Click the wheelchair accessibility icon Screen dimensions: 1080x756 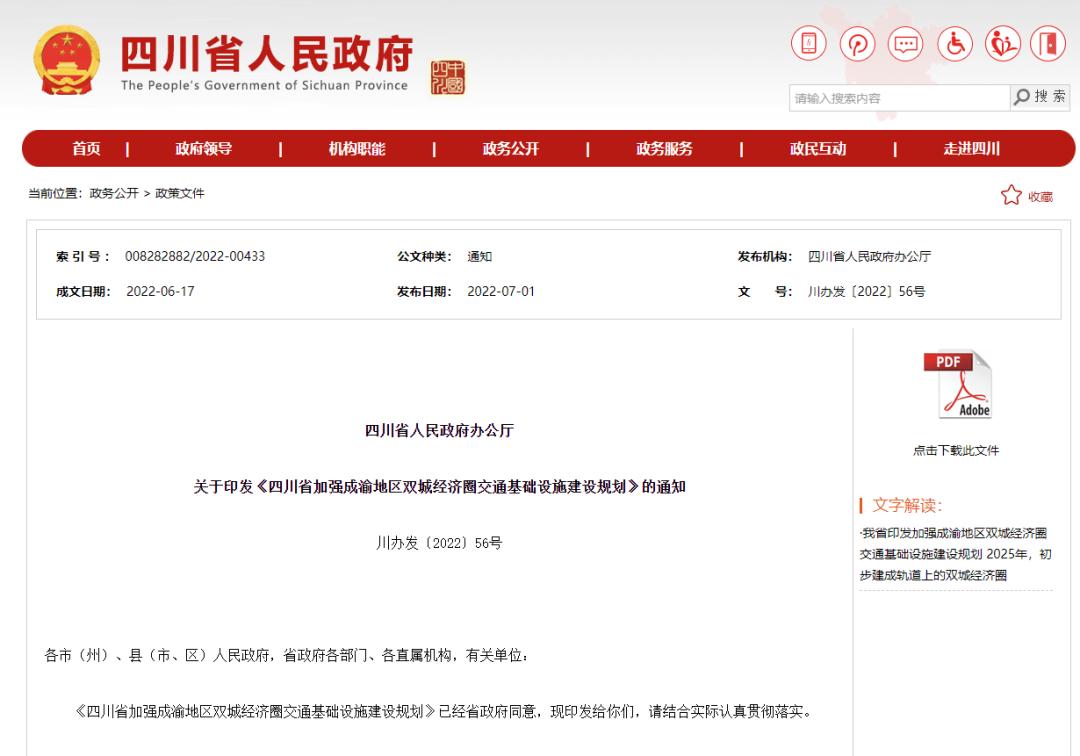coord(955,44)
